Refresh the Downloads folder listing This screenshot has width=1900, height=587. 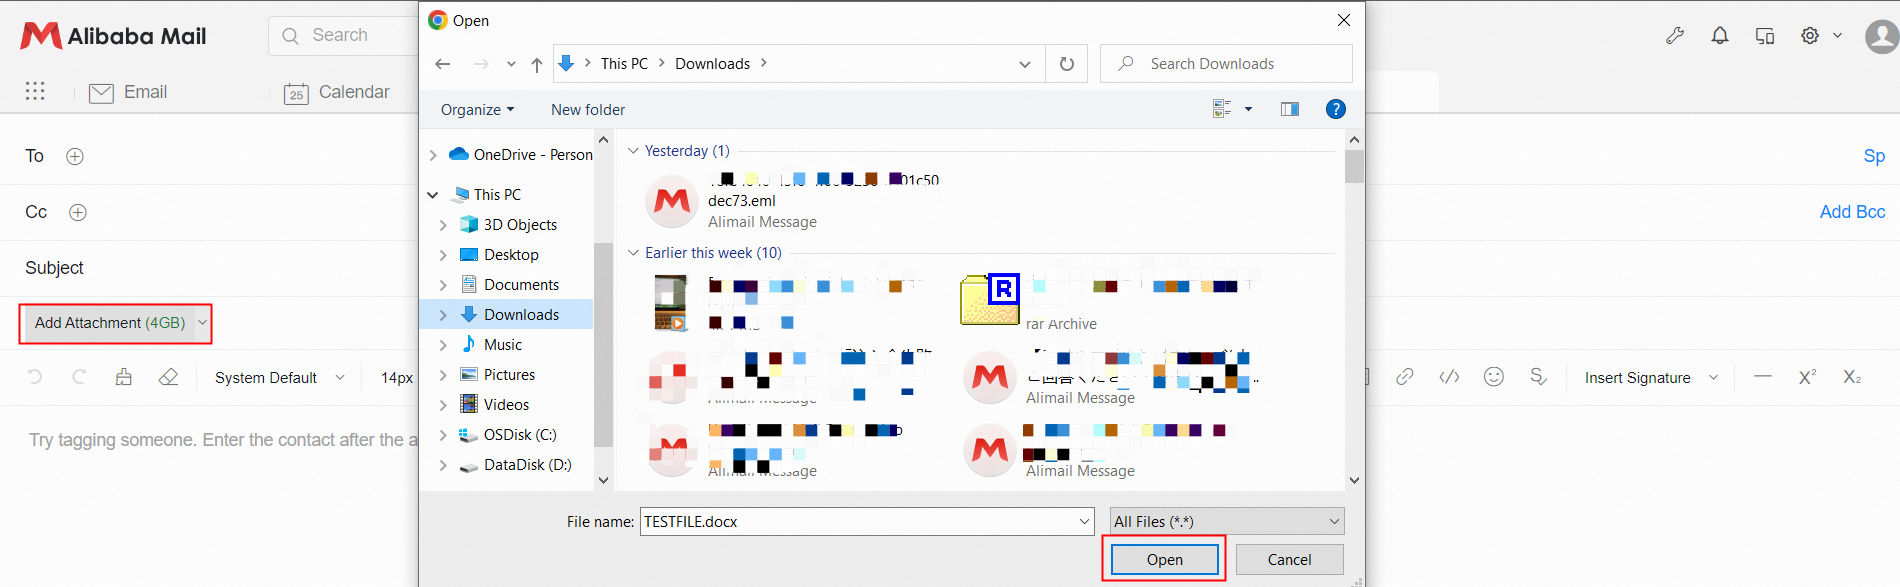pyautogui.click(x=1067, y=63)
